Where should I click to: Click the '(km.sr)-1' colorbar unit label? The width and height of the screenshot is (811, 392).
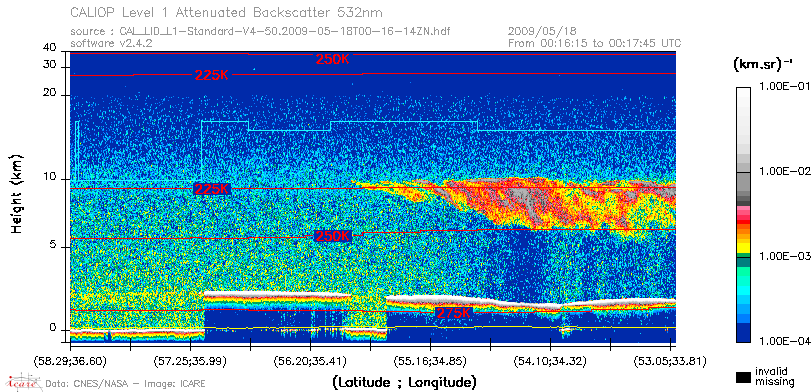762,65
